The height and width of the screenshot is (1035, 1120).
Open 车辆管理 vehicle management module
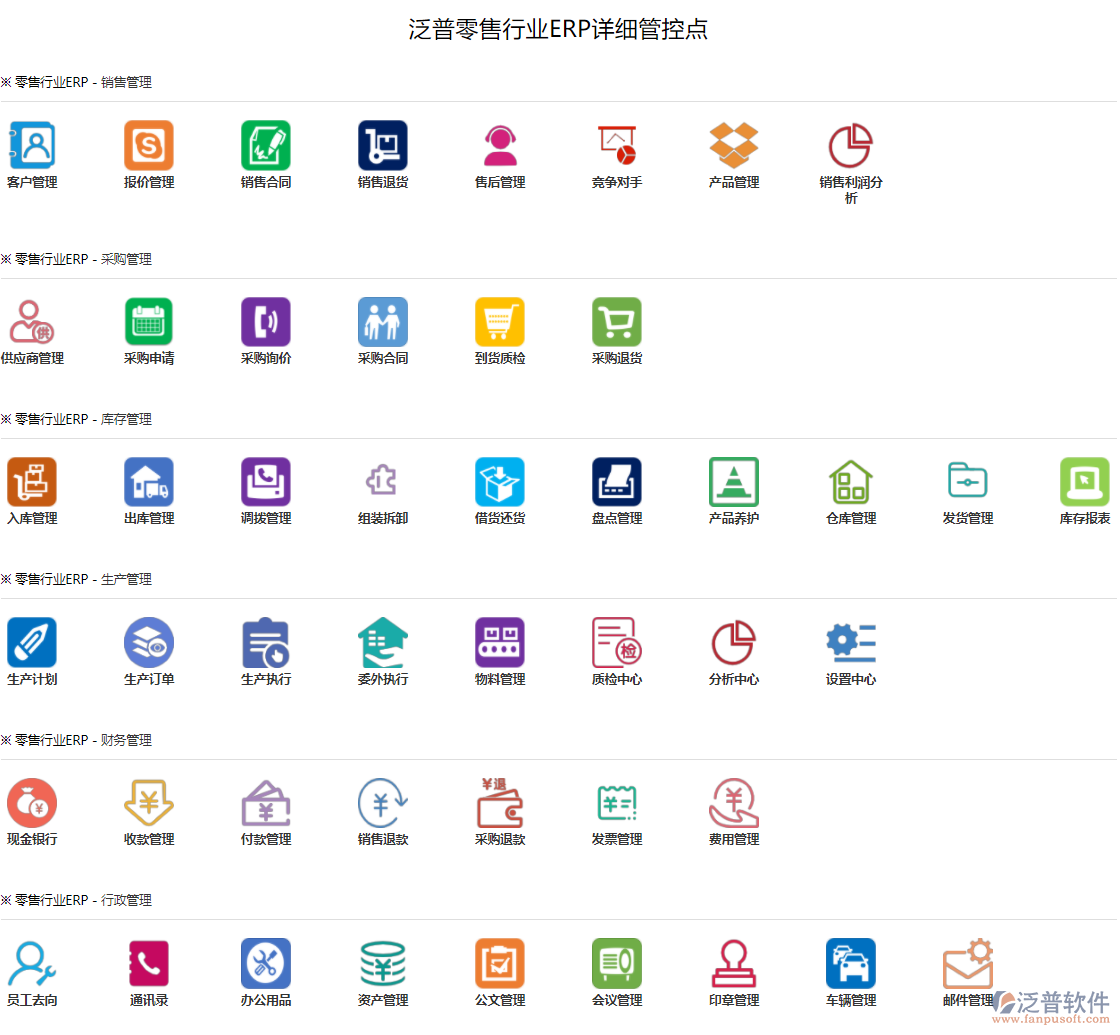point(850,963)
